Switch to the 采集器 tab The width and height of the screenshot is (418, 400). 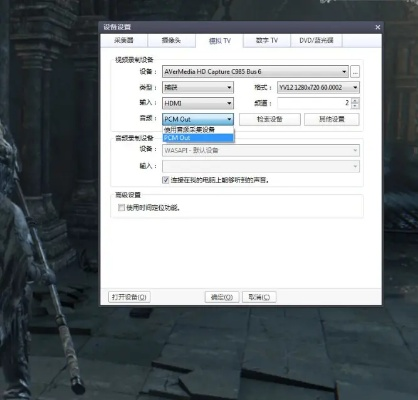pos(124,41)
